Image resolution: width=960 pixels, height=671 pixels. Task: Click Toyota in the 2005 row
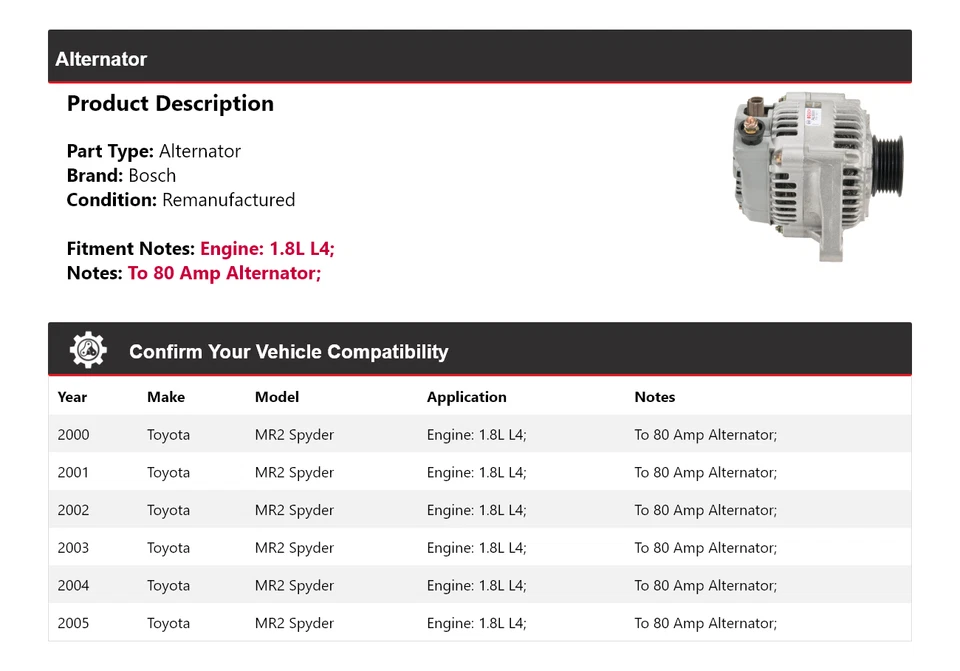click(168, 624)
